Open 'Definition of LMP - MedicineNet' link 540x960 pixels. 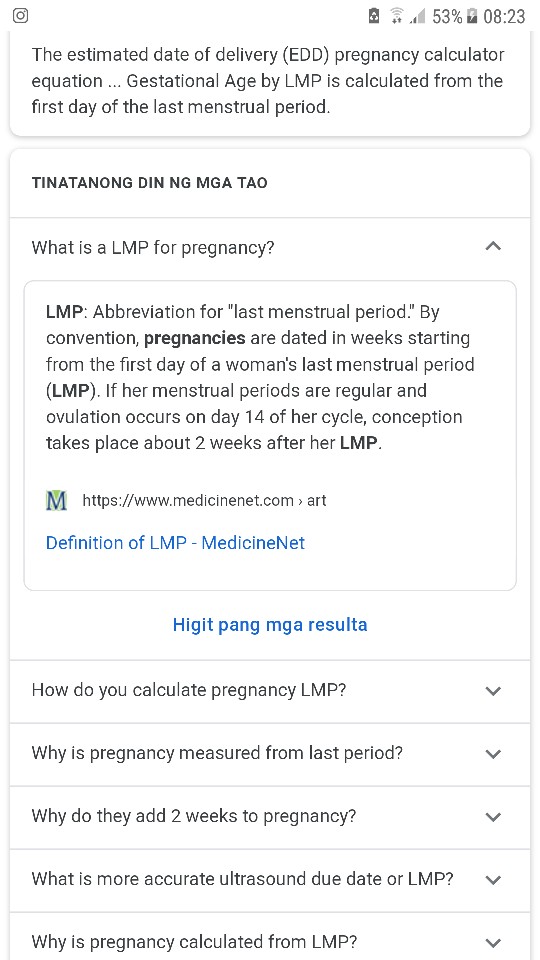(175, 543)
